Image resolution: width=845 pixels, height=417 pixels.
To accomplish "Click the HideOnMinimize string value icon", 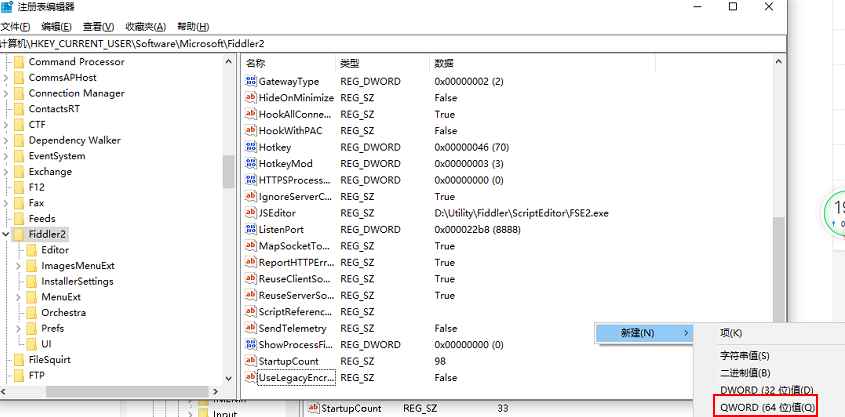I will [251, 98].
